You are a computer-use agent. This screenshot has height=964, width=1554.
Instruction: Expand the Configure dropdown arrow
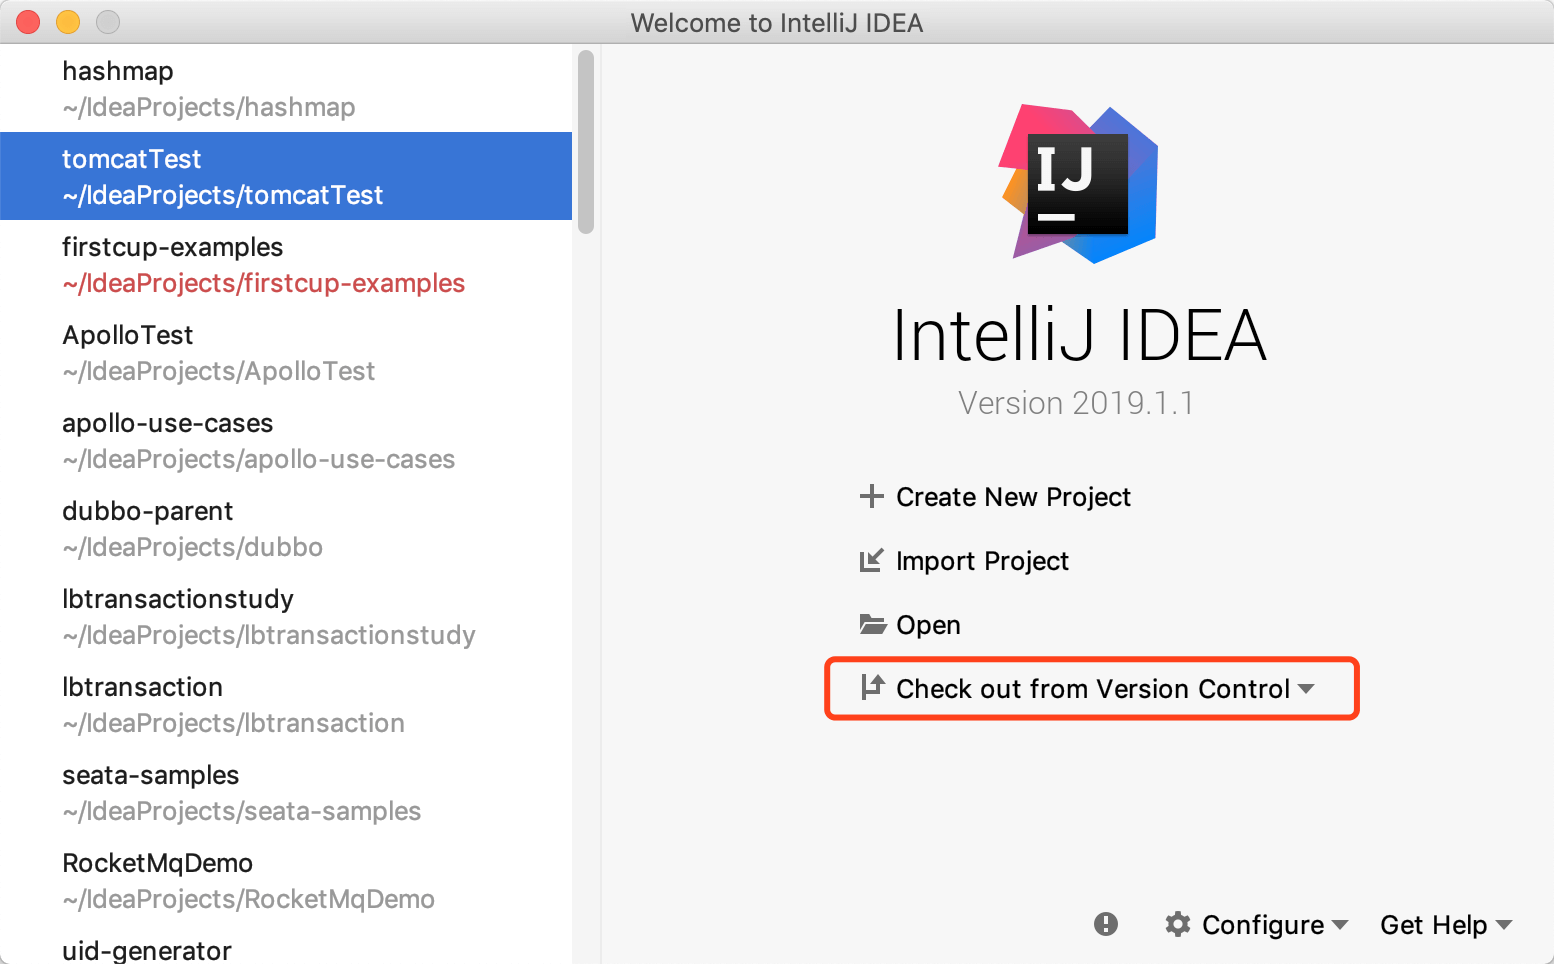(x=1340, y=925)
